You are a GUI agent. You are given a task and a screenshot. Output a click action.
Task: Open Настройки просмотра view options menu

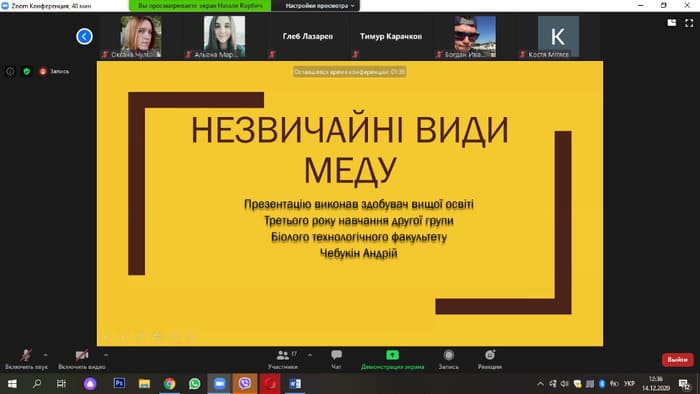click(320, 6)
